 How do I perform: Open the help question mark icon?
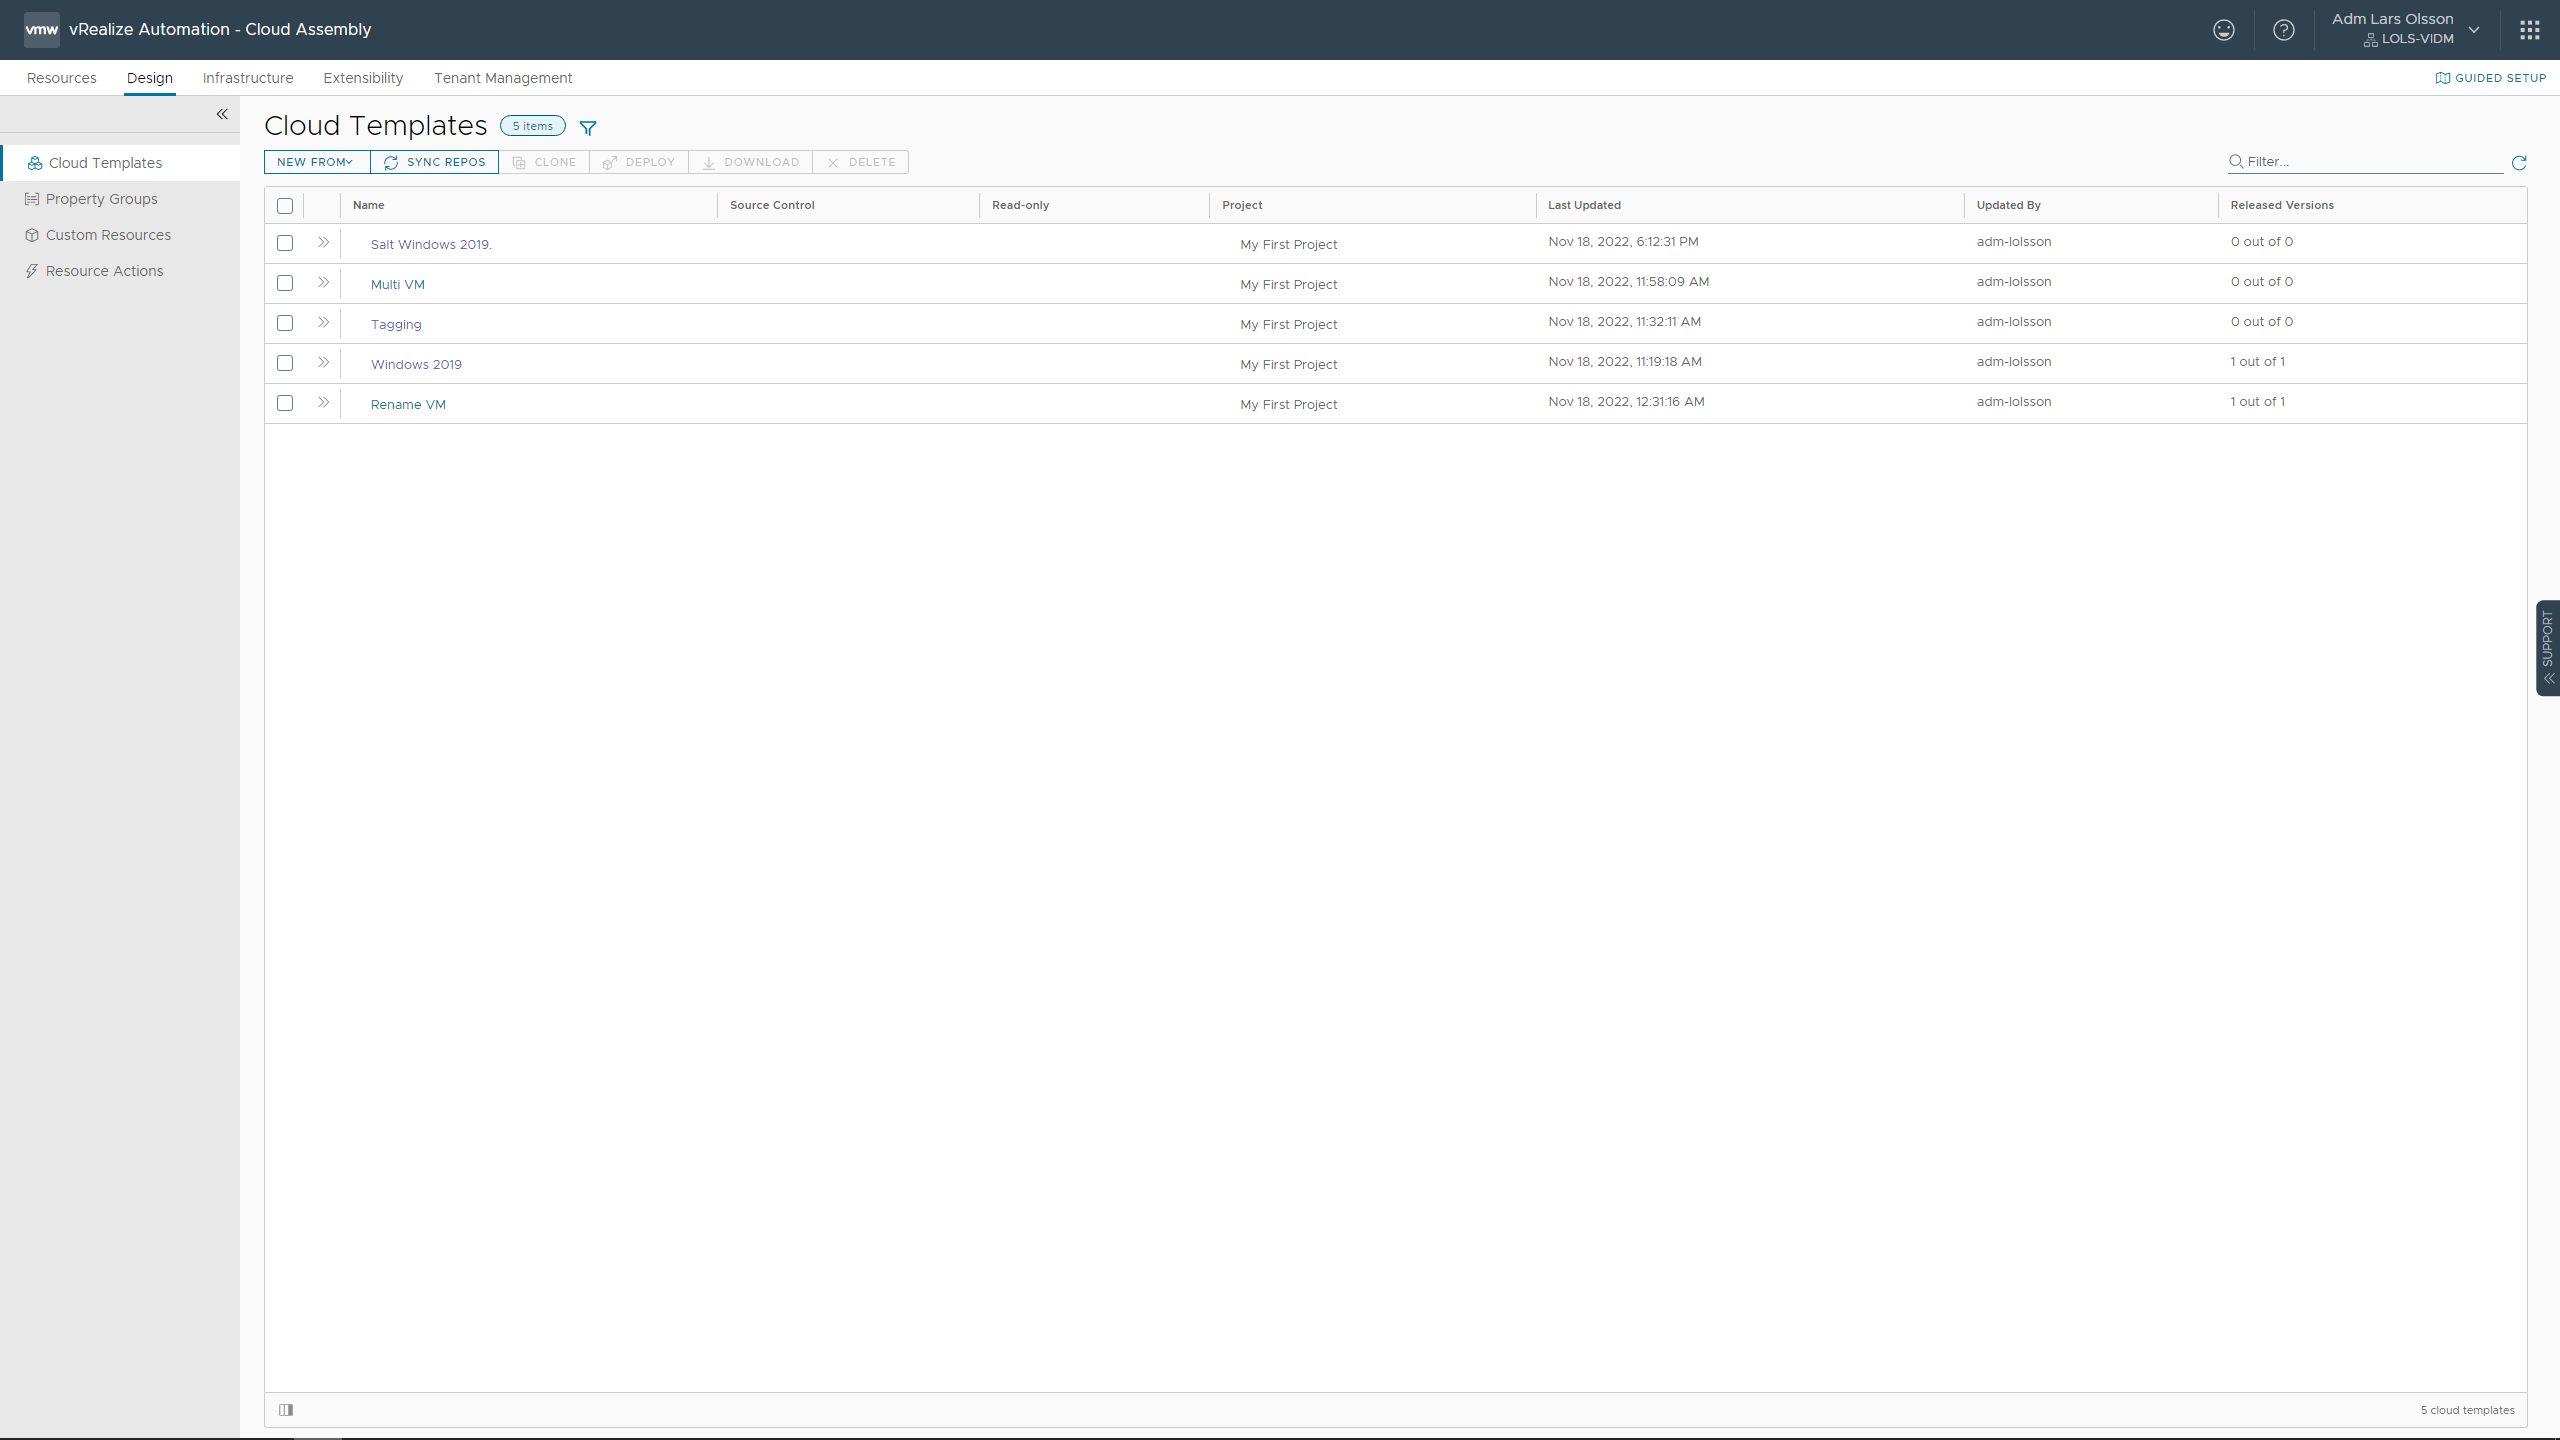point(2283,30)
